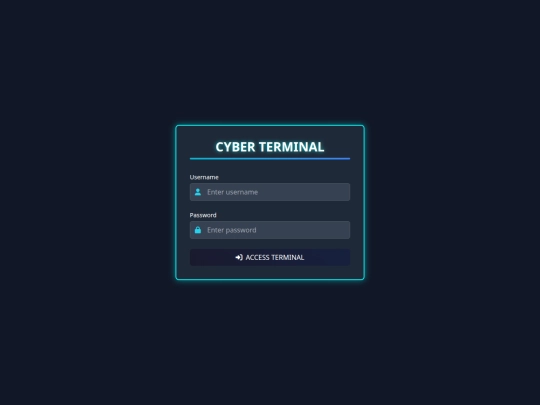Click the user silhouette icon in Username field
This screenshot has height=405, width=540.
pos(198,192)
